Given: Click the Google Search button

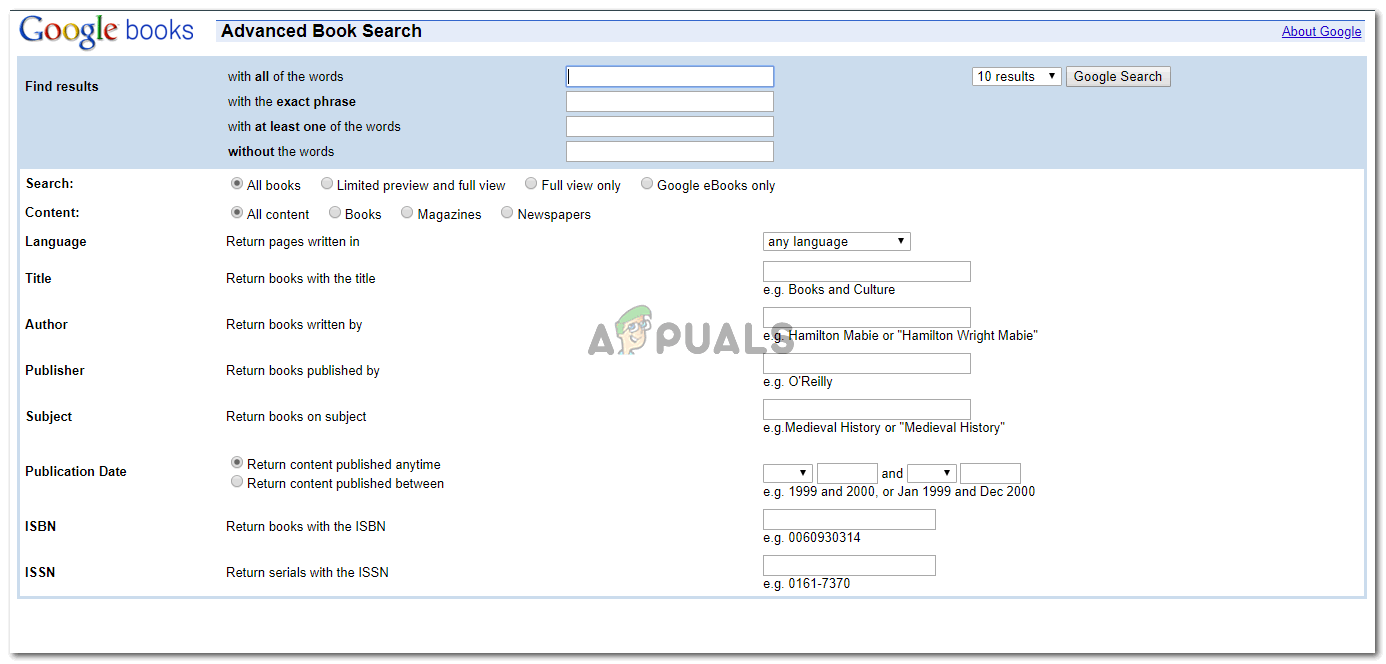Looking at the screenshot, I should point(1118,77).
